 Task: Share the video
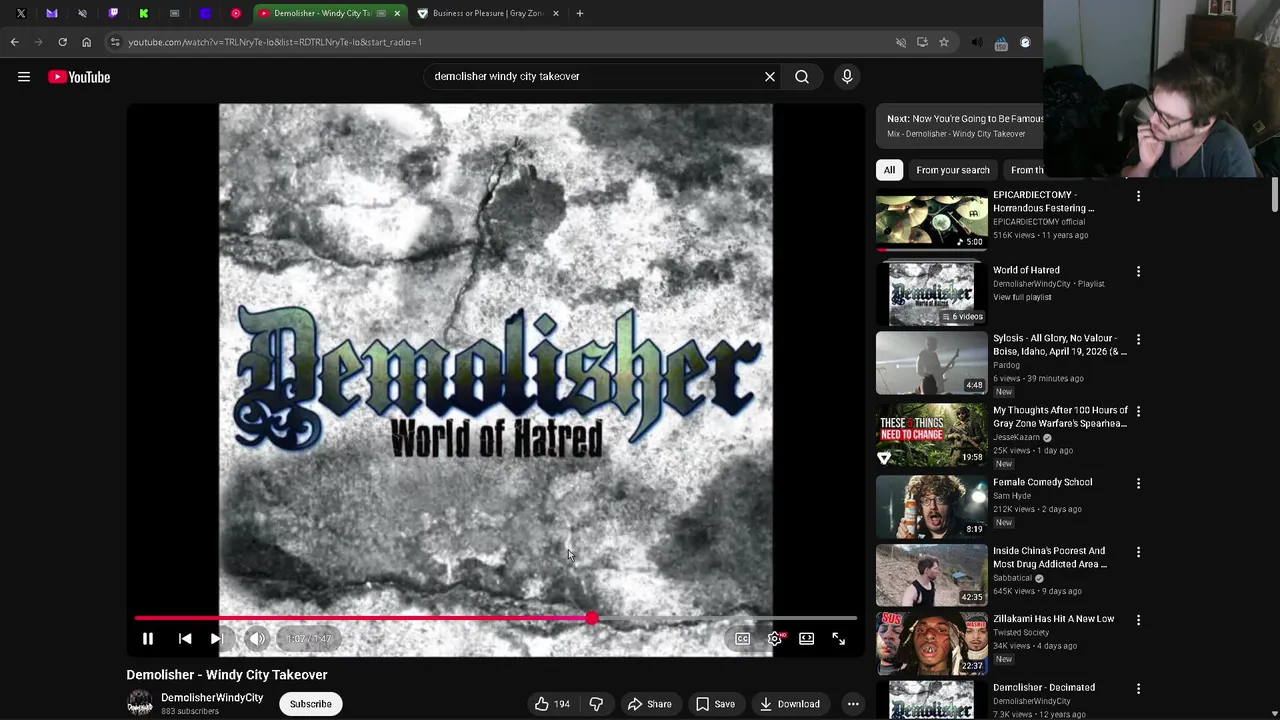pyautogui.click(x=649, y=704)
